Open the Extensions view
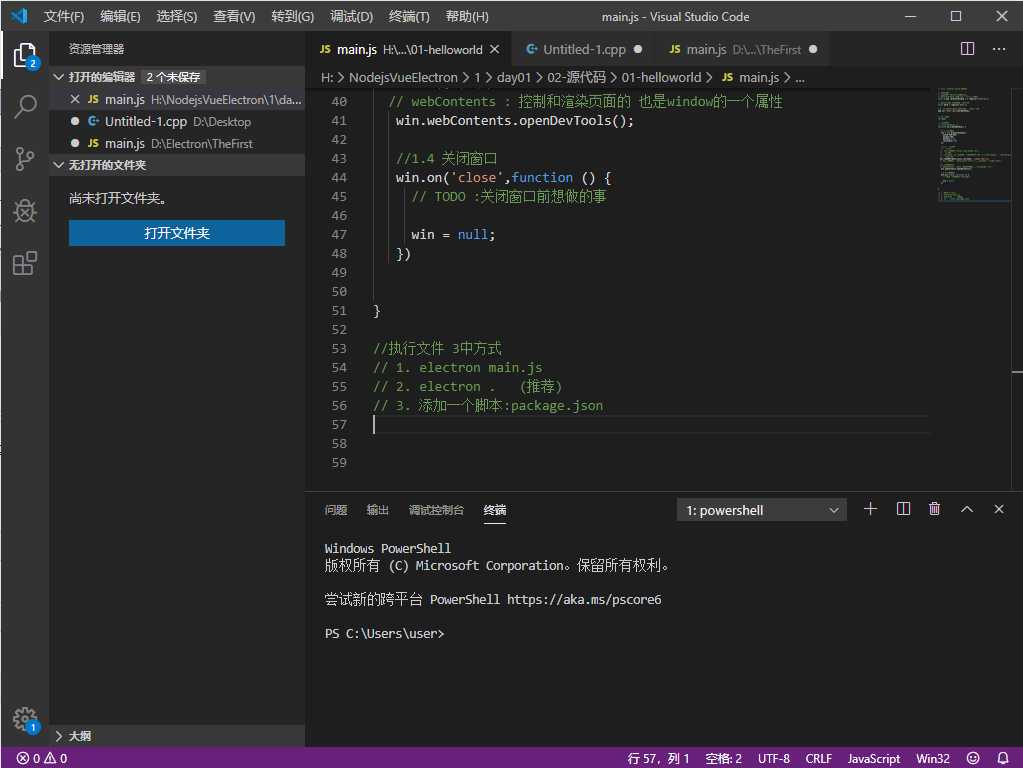The height and width of the screenshot is (768, 1023). click(25, 263)
